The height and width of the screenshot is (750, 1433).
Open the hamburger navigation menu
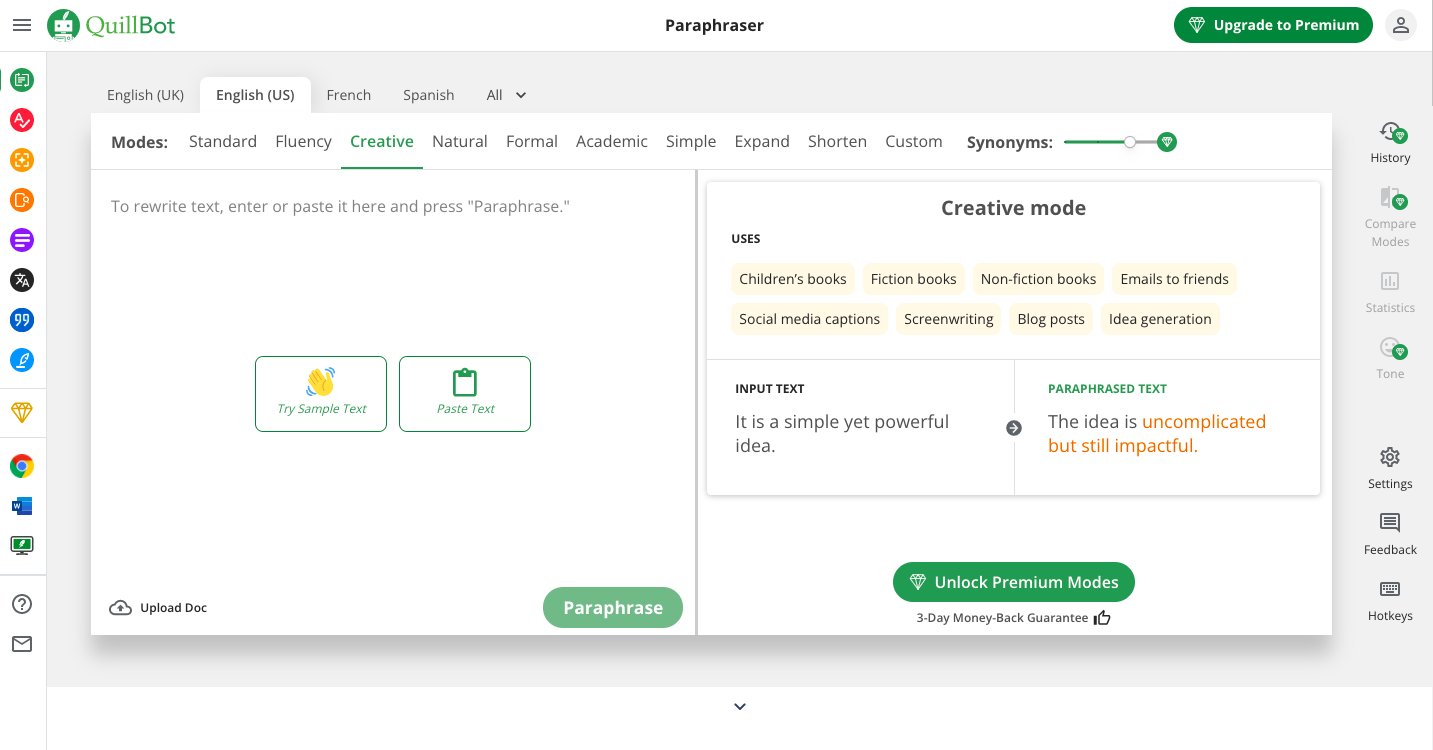pos(21,25)
